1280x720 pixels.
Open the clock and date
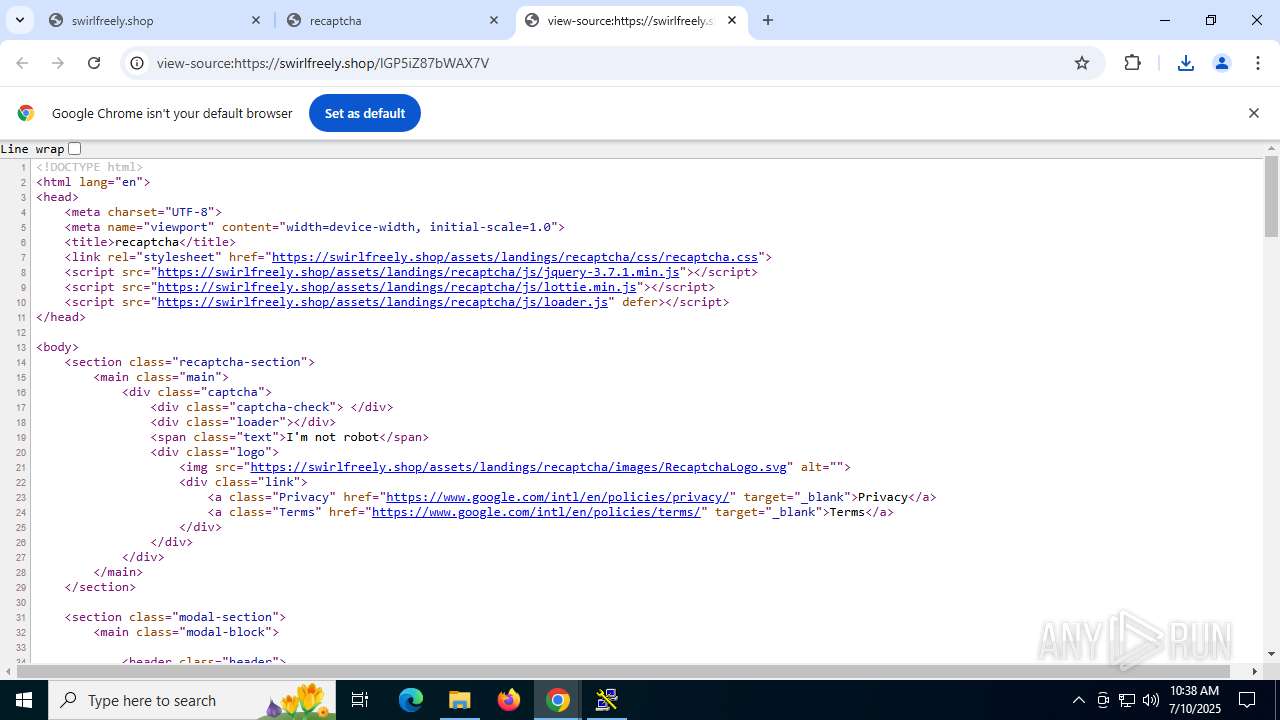1194,700
